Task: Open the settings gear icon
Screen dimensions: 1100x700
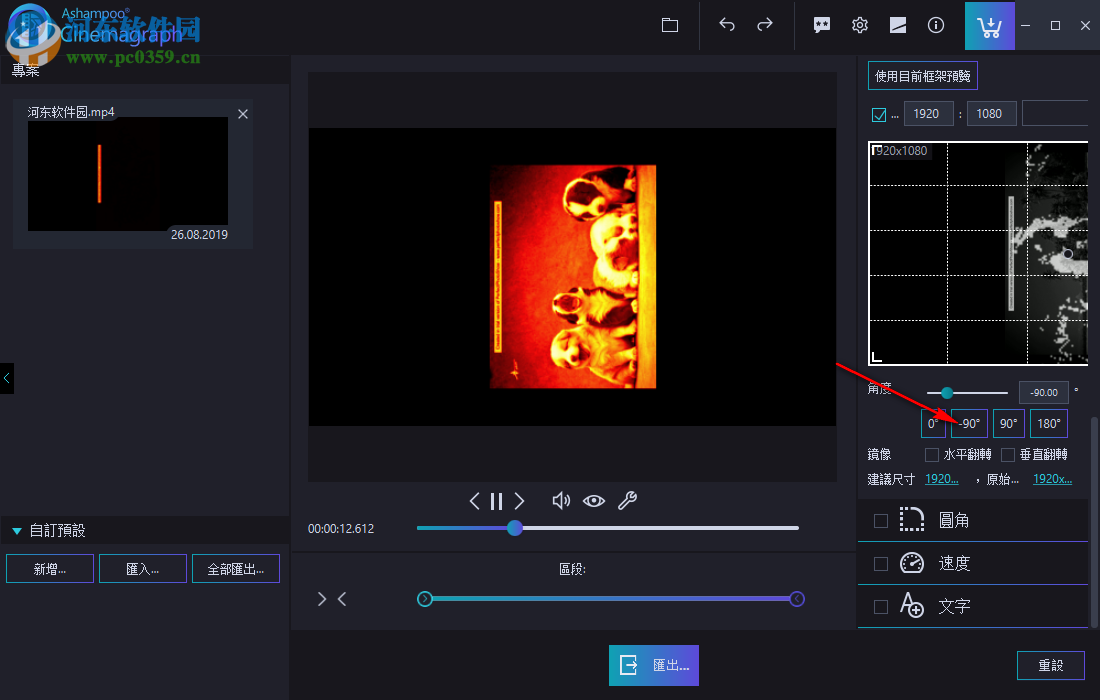Action: coord(859,25)
